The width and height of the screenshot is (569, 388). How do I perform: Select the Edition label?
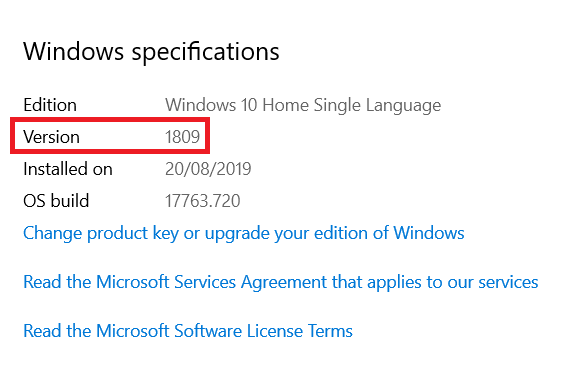click(x=50, y=105)
